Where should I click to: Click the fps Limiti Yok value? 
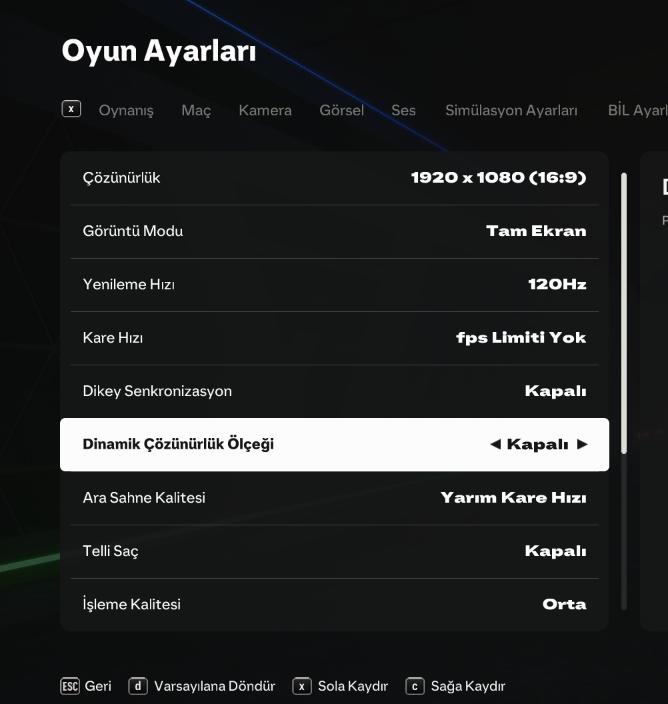point(521,338)
